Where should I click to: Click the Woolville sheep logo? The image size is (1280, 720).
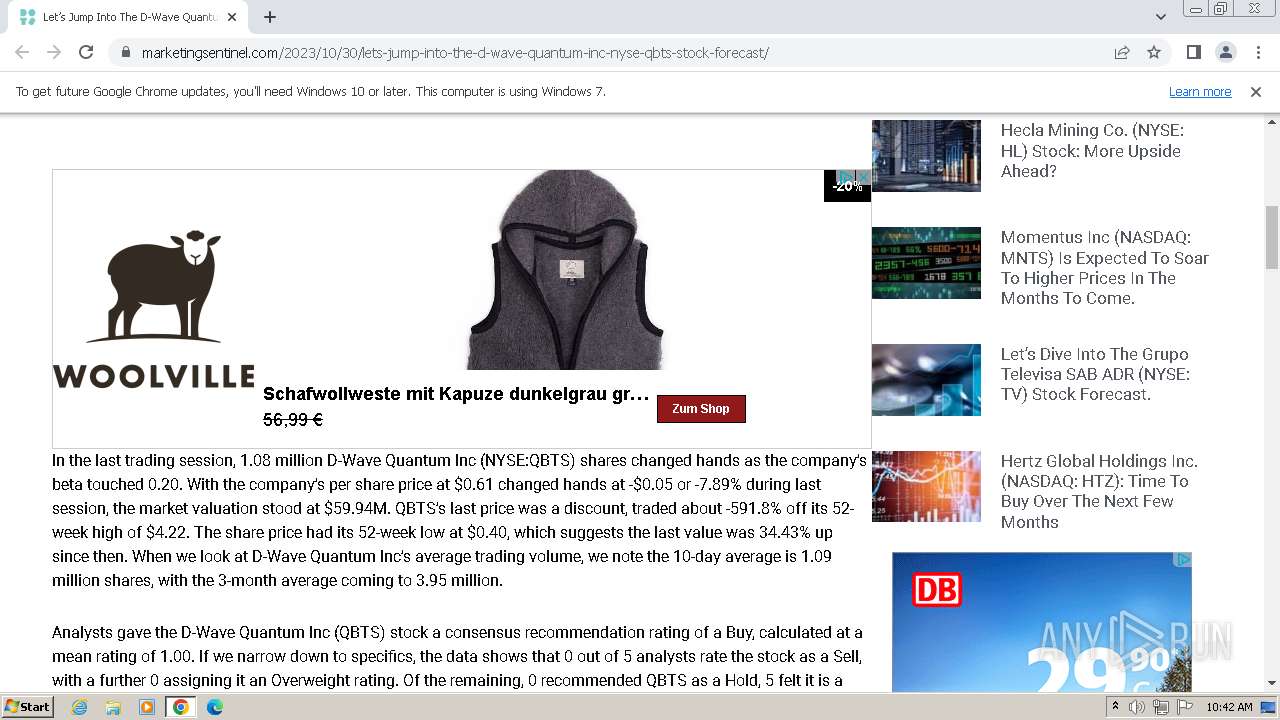pos(154,308)
